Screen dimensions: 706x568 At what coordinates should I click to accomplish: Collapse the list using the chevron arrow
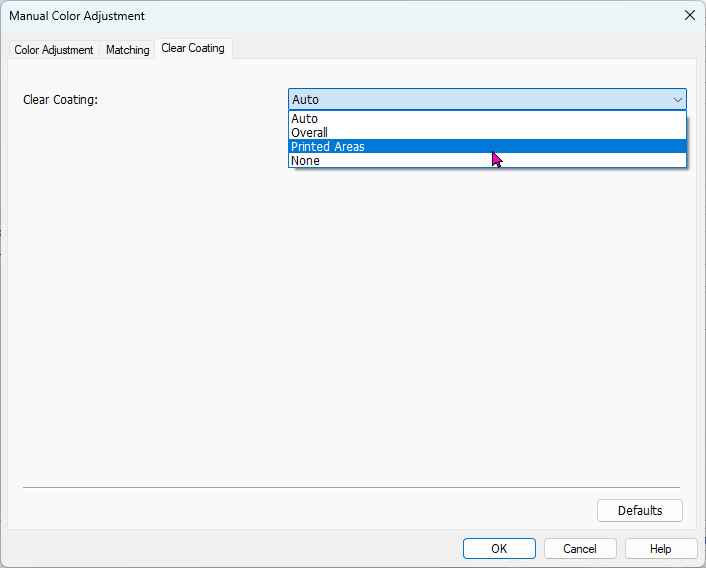(678, 99)
